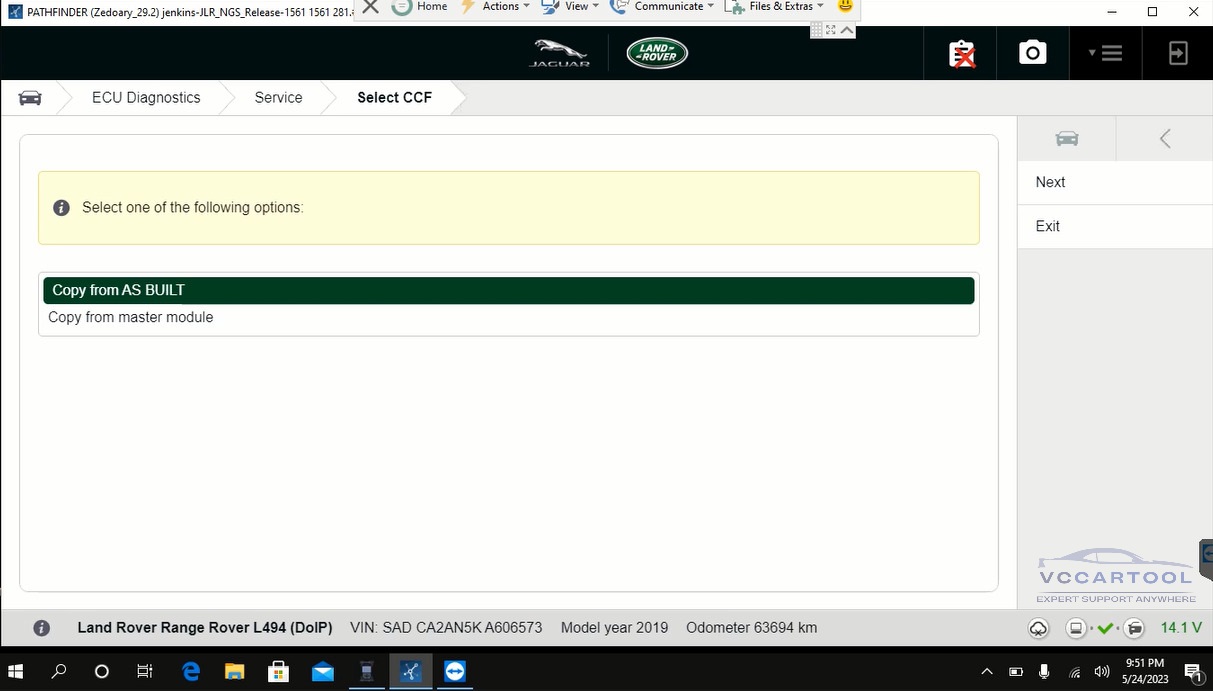This screenshot has height=691, width=1213.
Task: Click the exit session door icon
Action: (x=1178, y=53)
